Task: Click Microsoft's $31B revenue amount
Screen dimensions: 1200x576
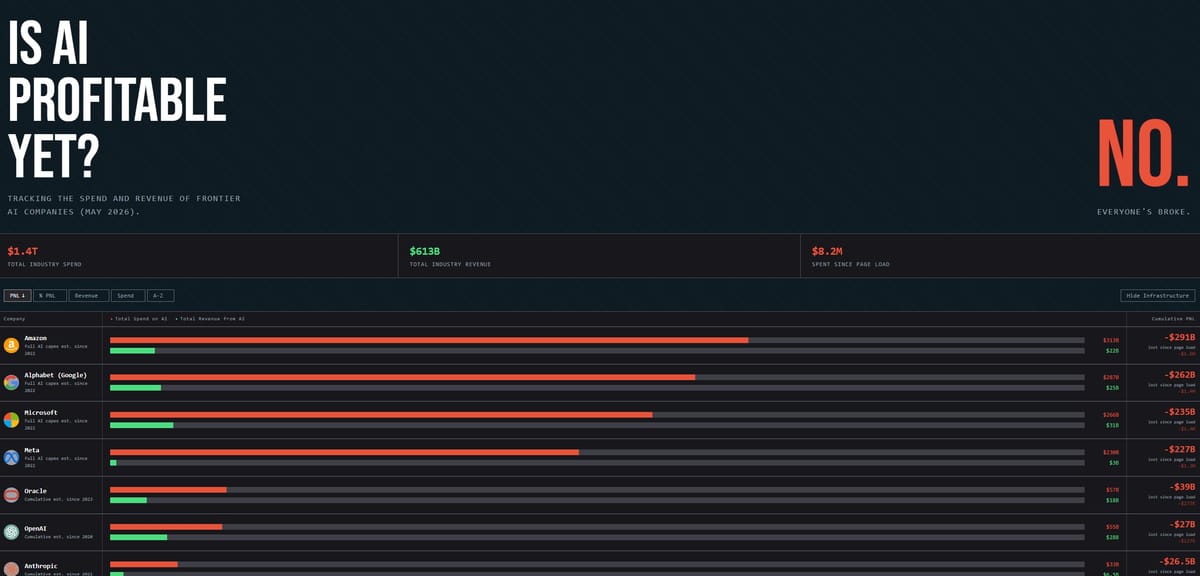Action: point(1112,425)
